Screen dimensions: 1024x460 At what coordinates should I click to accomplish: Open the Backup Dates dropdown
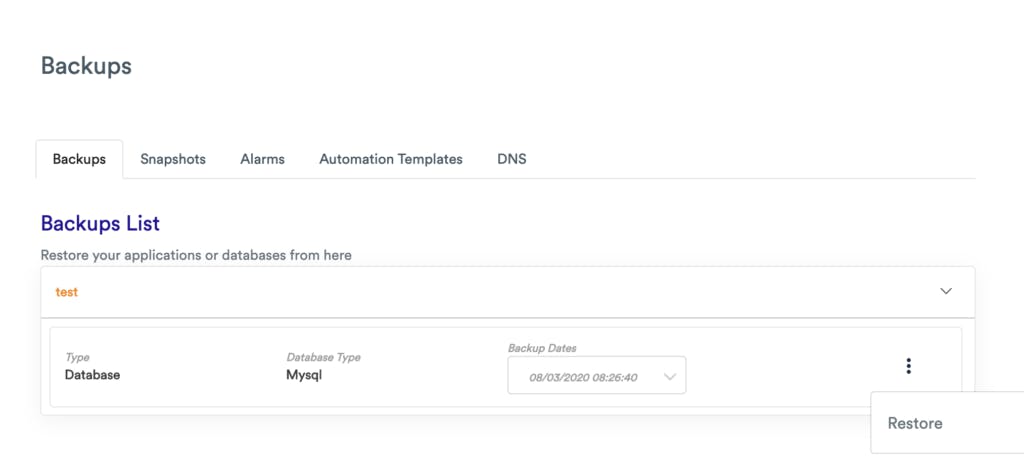click(596, 376)
